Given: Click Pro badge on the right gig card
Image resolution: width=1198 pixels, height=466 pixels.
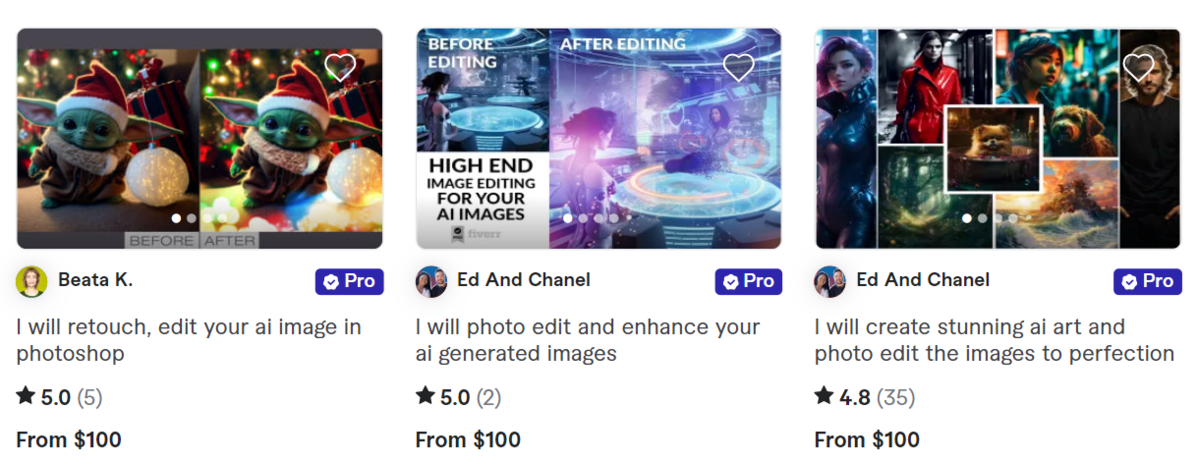Looking at the screenshot, I should click(1148, 282).
